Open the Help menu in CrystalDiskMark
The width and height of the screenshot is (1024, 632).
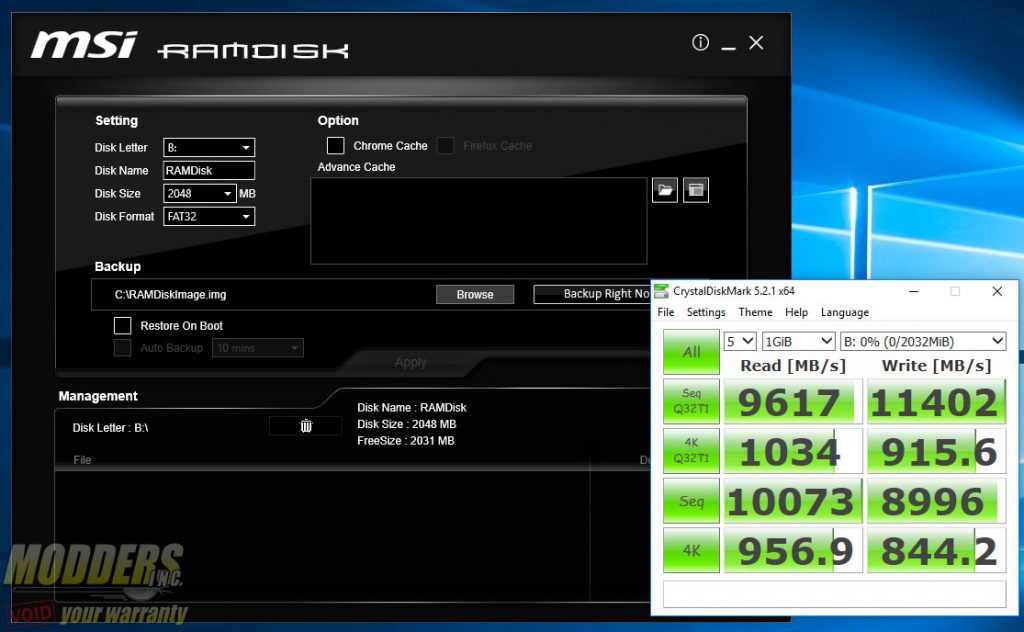pyautogui.click(x=796, y=312)
